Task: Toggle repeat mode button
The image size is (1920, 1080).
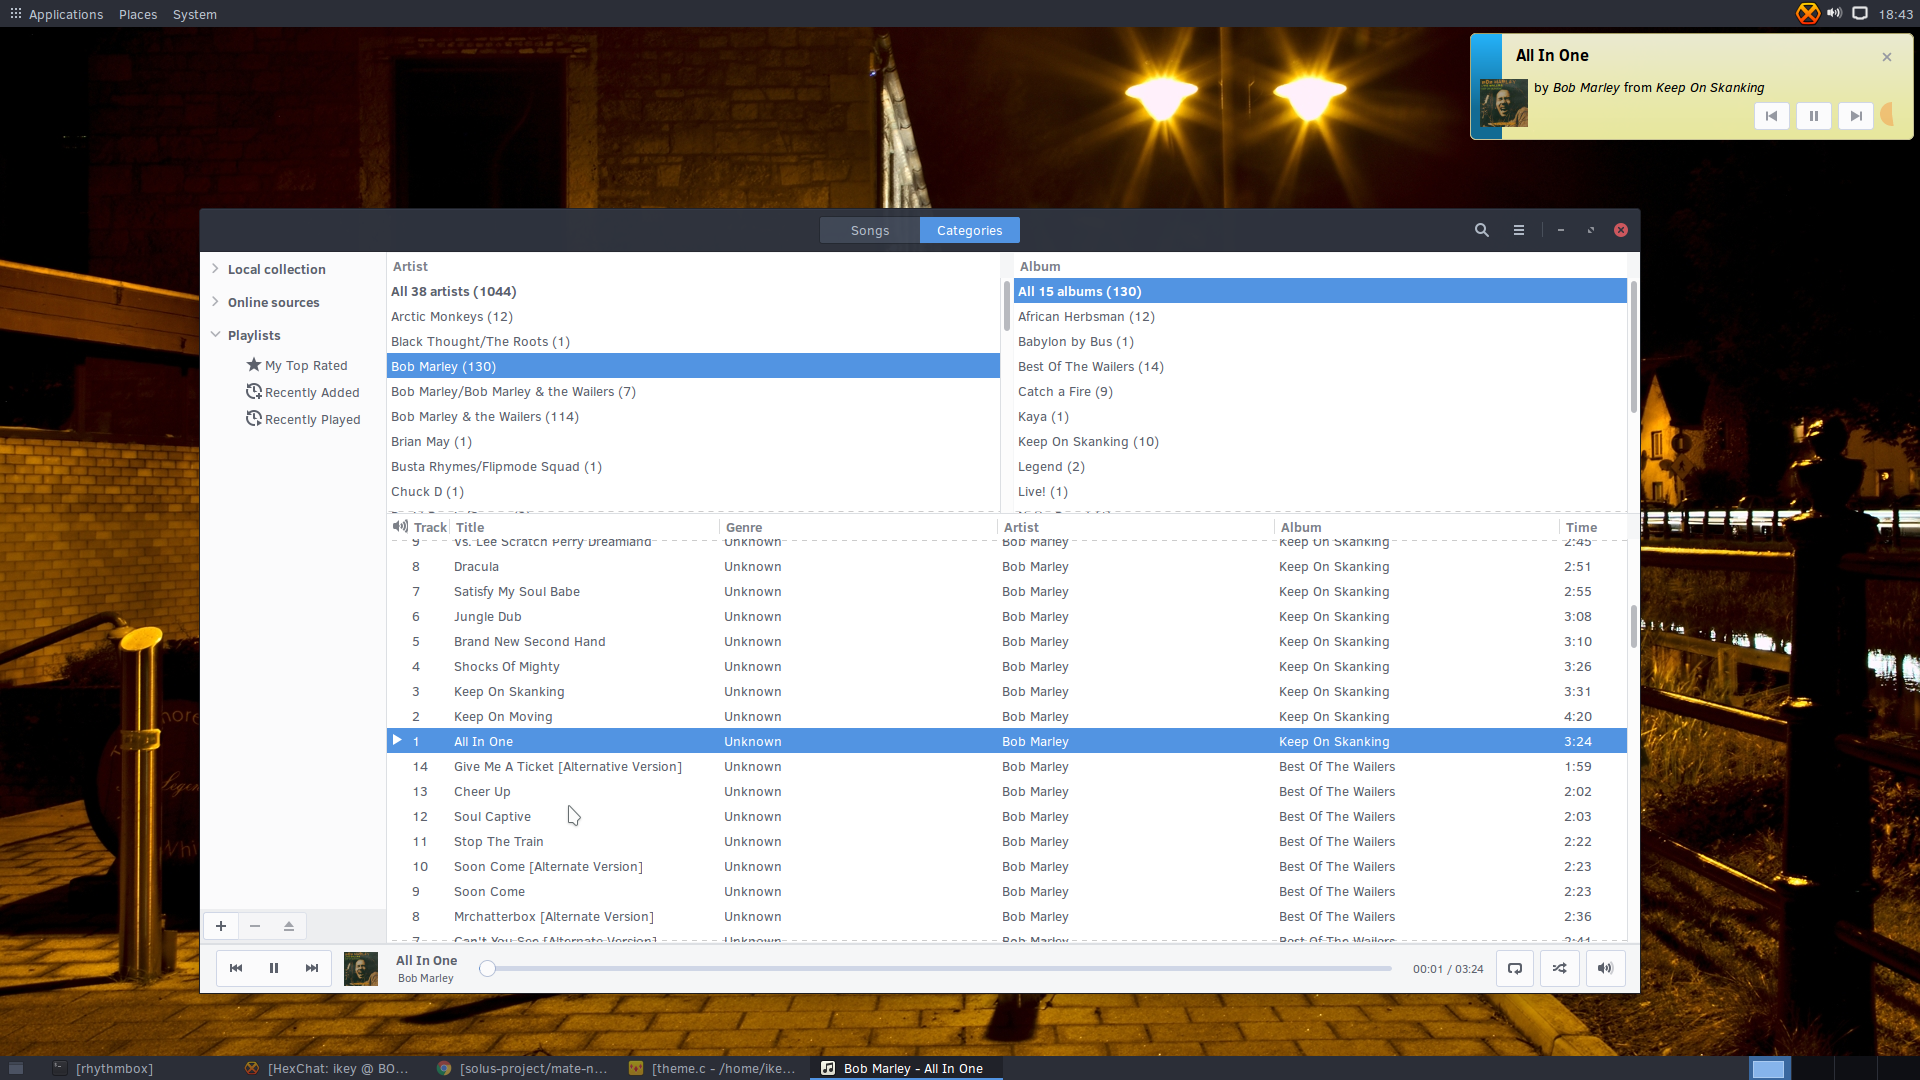Action: [1515, 968]
